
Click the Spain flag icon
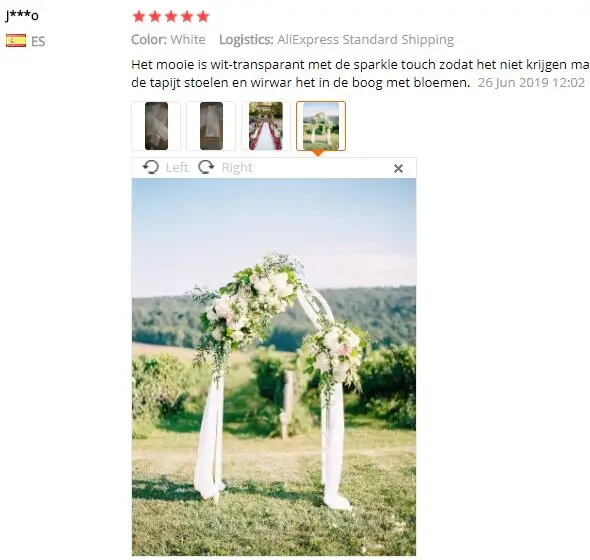[x=16, y=41]
